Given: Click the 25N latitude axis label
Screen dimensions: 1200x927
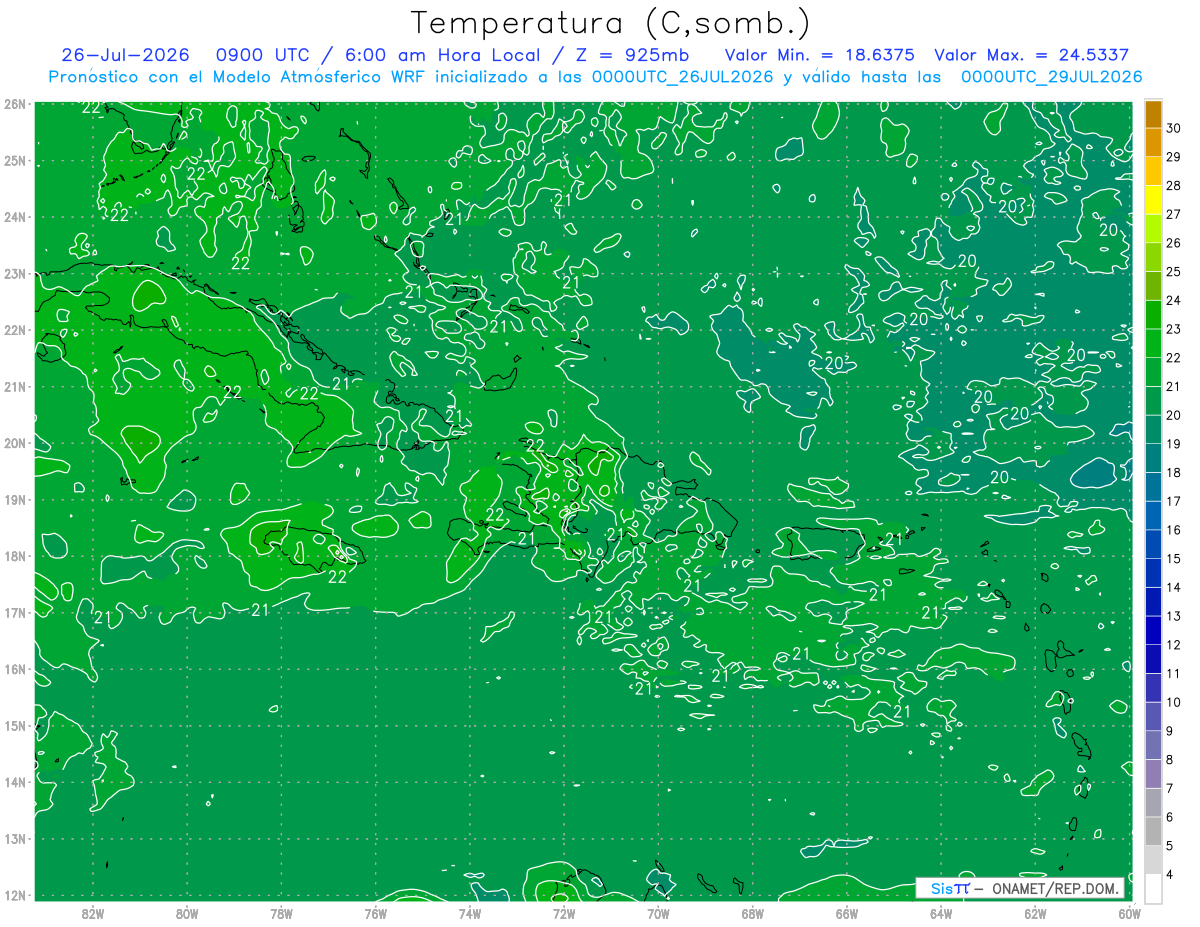Looking at the screenshot, I should pos(14,160).
